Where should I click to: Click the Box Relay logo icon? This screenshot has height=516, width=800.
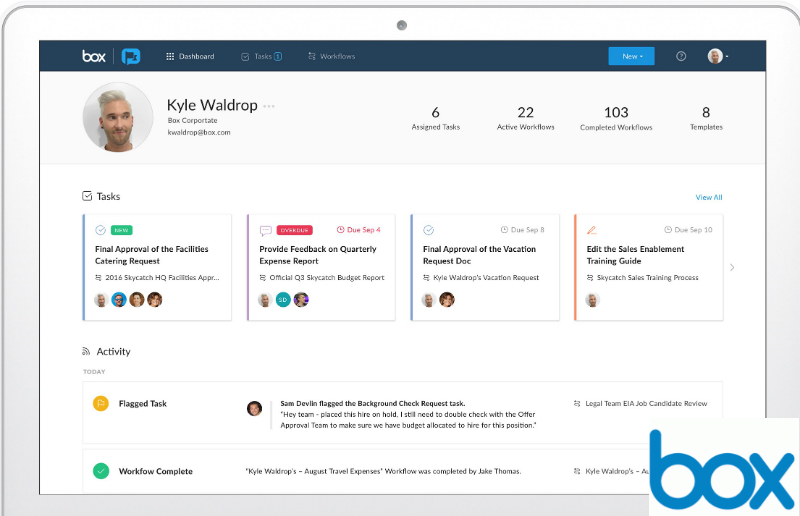pyautogui.click(x=131, y=56)
